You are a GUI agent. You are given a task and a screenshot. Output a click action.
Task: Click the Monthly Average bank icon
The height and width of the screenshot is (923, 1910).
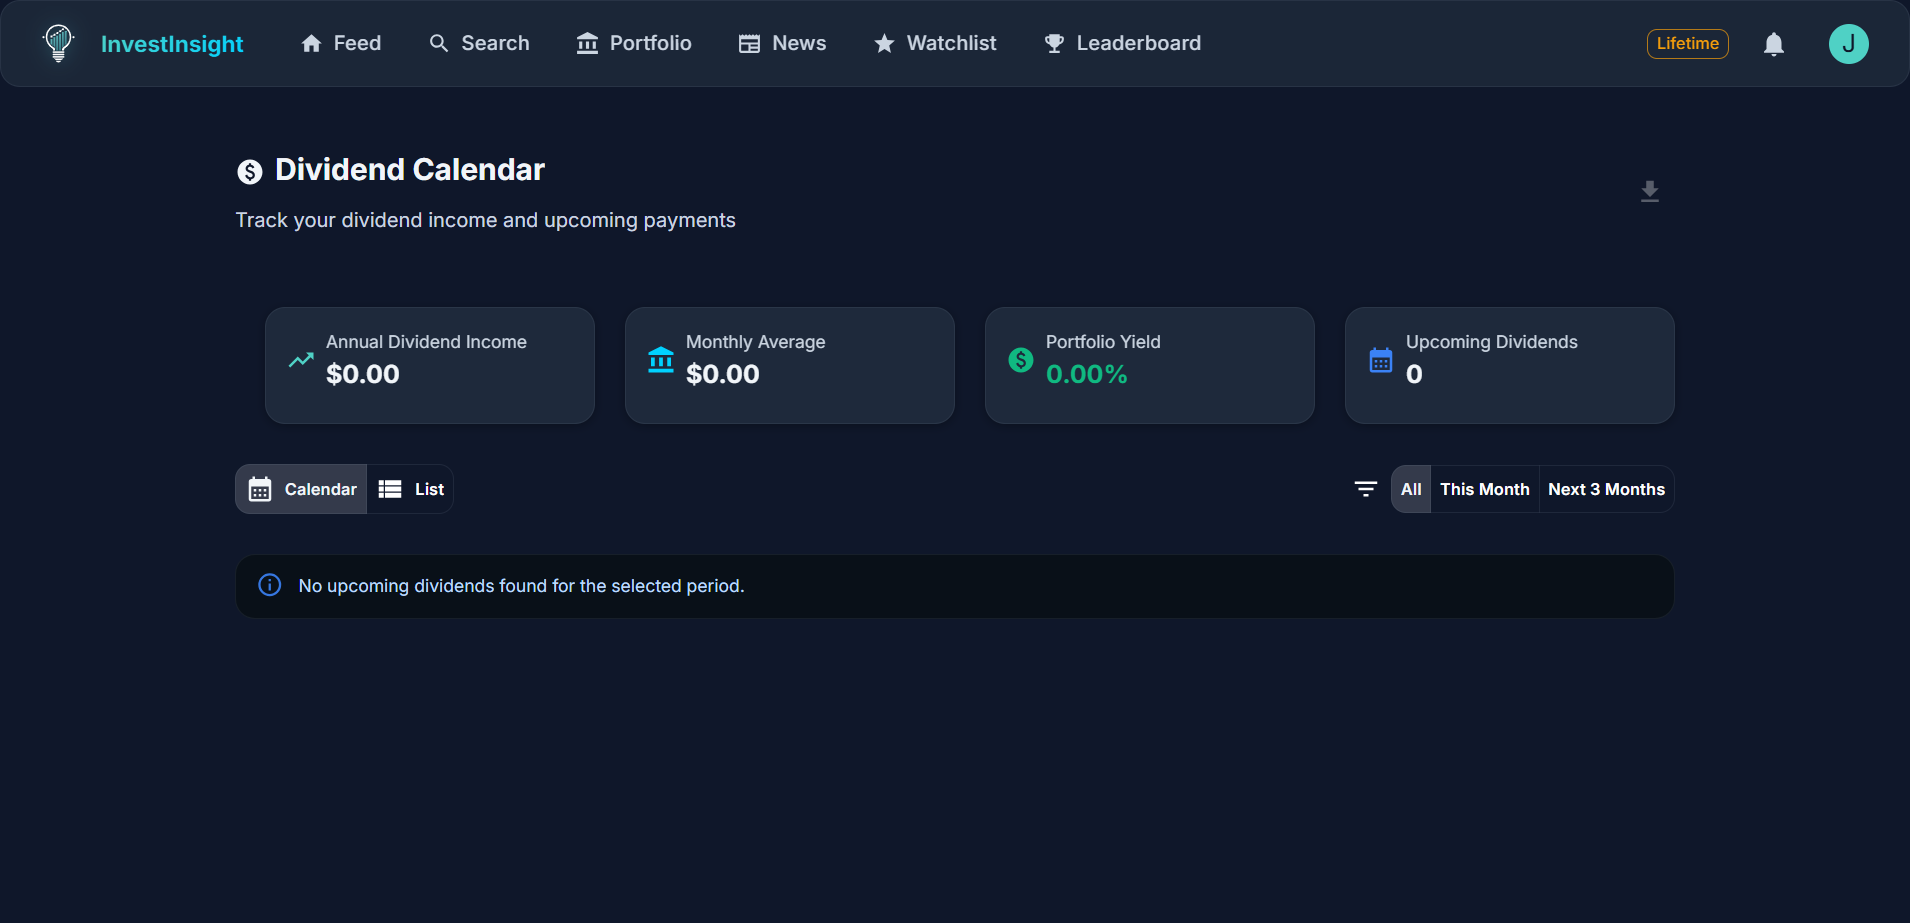[660, 360]
